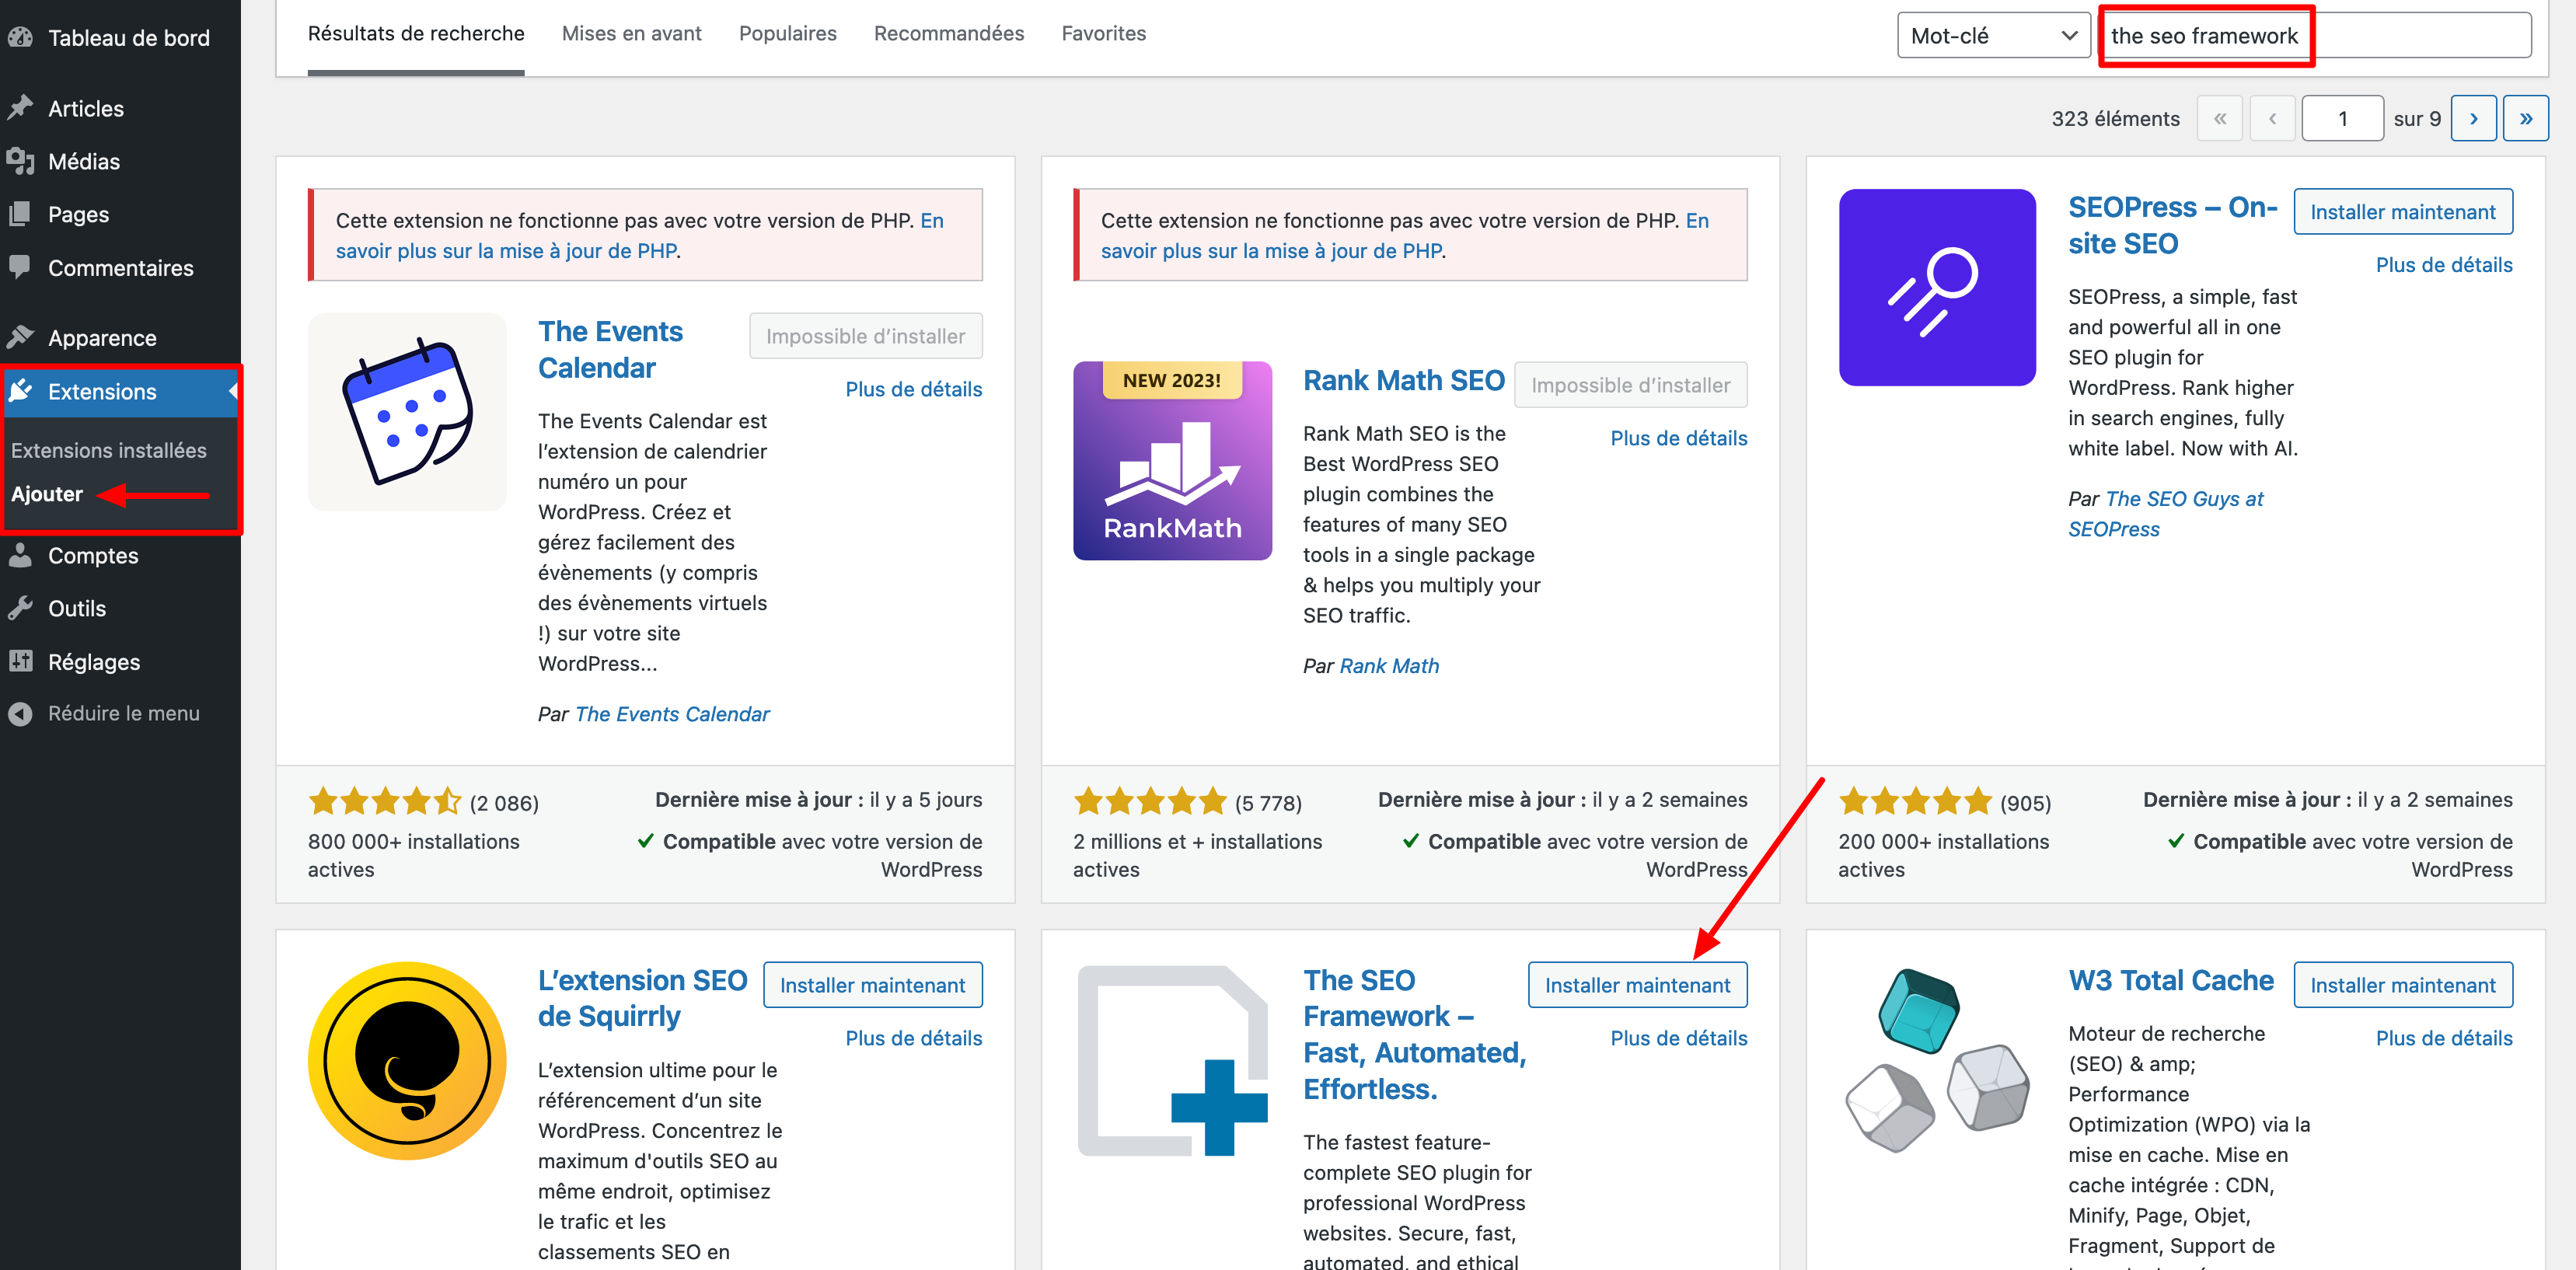Select the Apparence brush icon
Image resolution: width=2576 pixels, height=1270 pixels.
(22, 337)
